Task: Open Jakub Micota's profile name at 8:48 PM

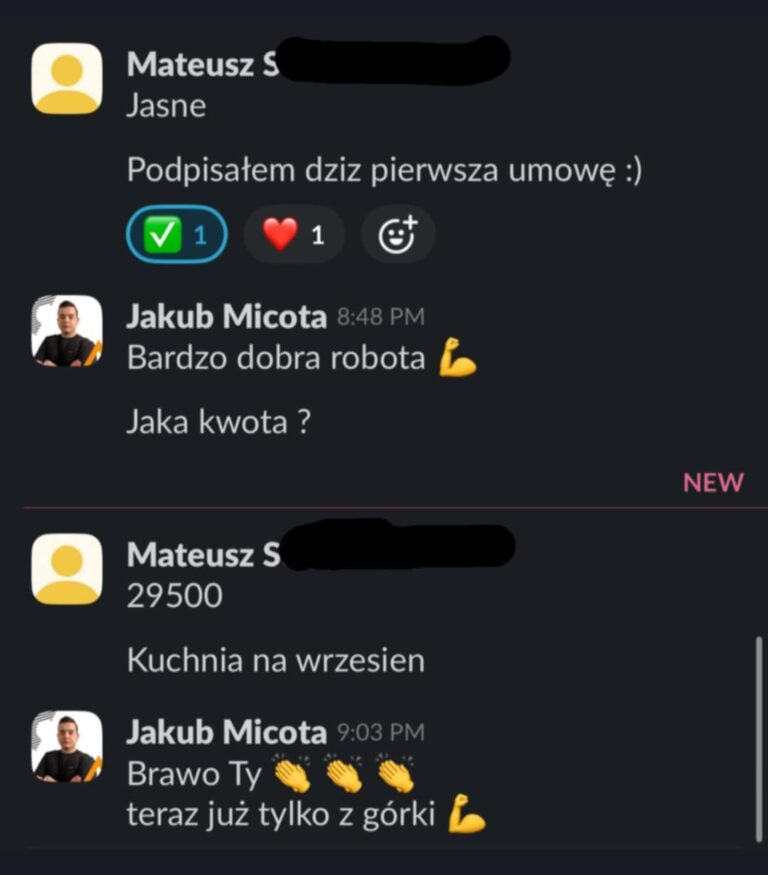Action: coord(226,316)
